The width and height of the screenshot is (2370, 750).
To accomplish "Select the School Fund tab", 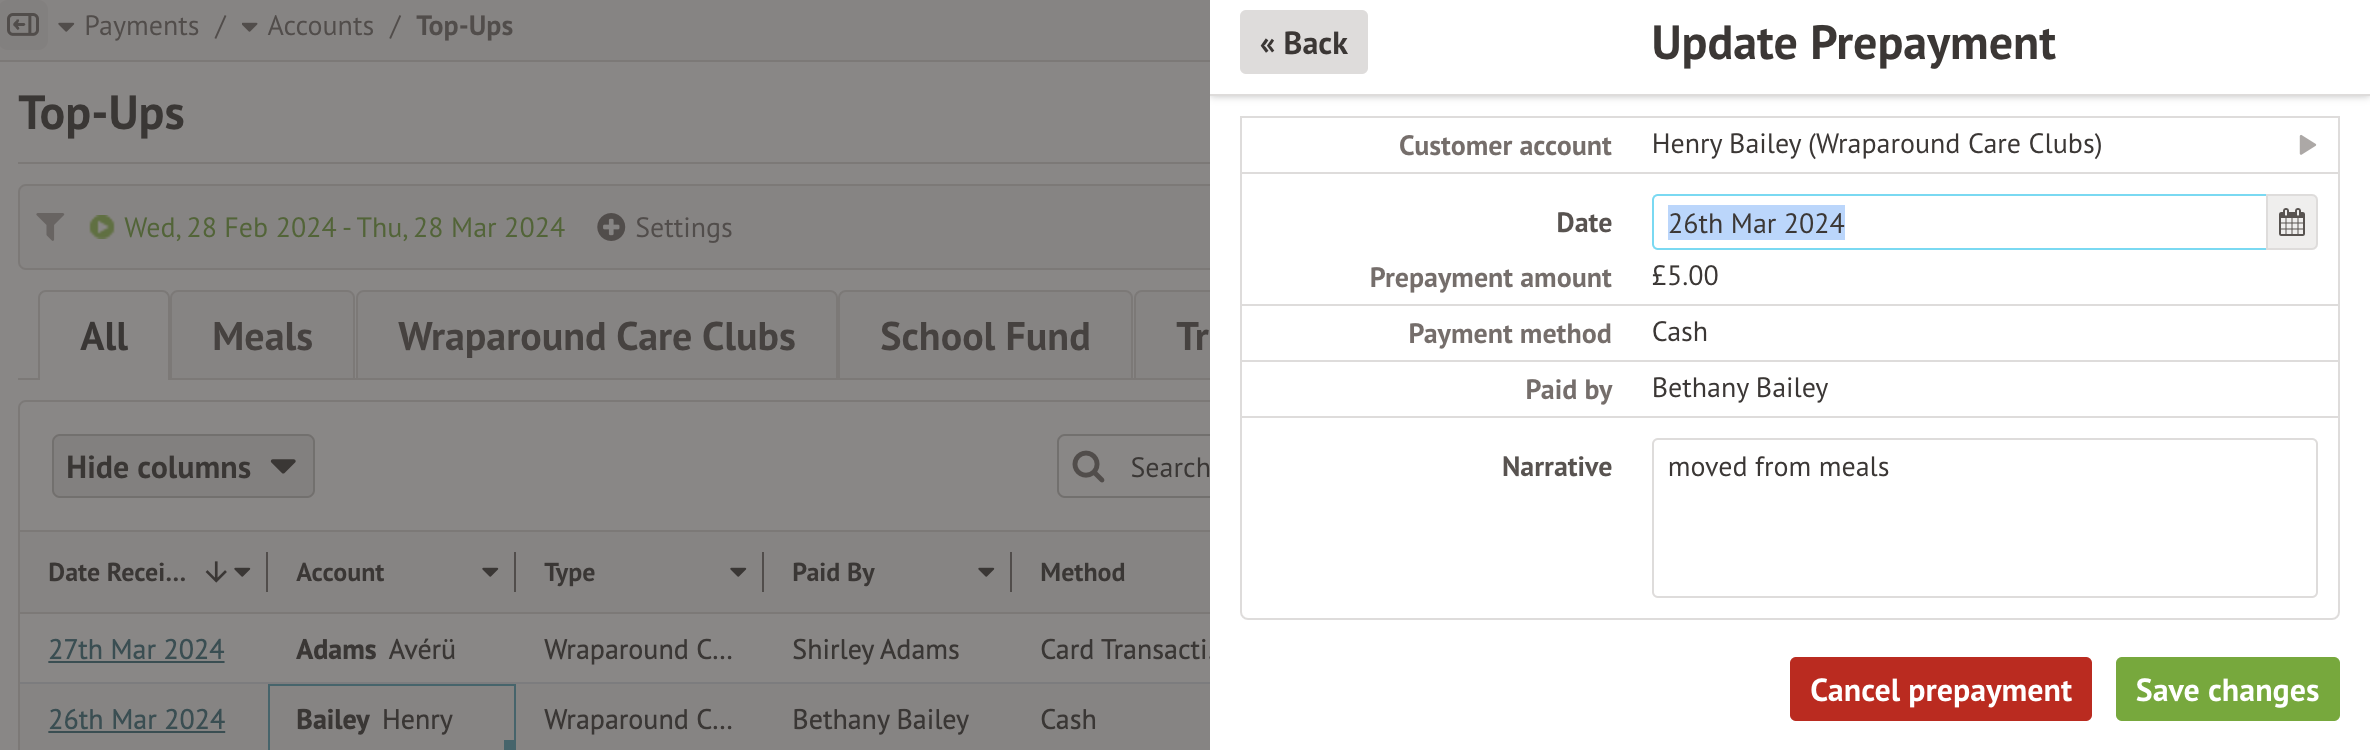I will [x=984, y=336].
